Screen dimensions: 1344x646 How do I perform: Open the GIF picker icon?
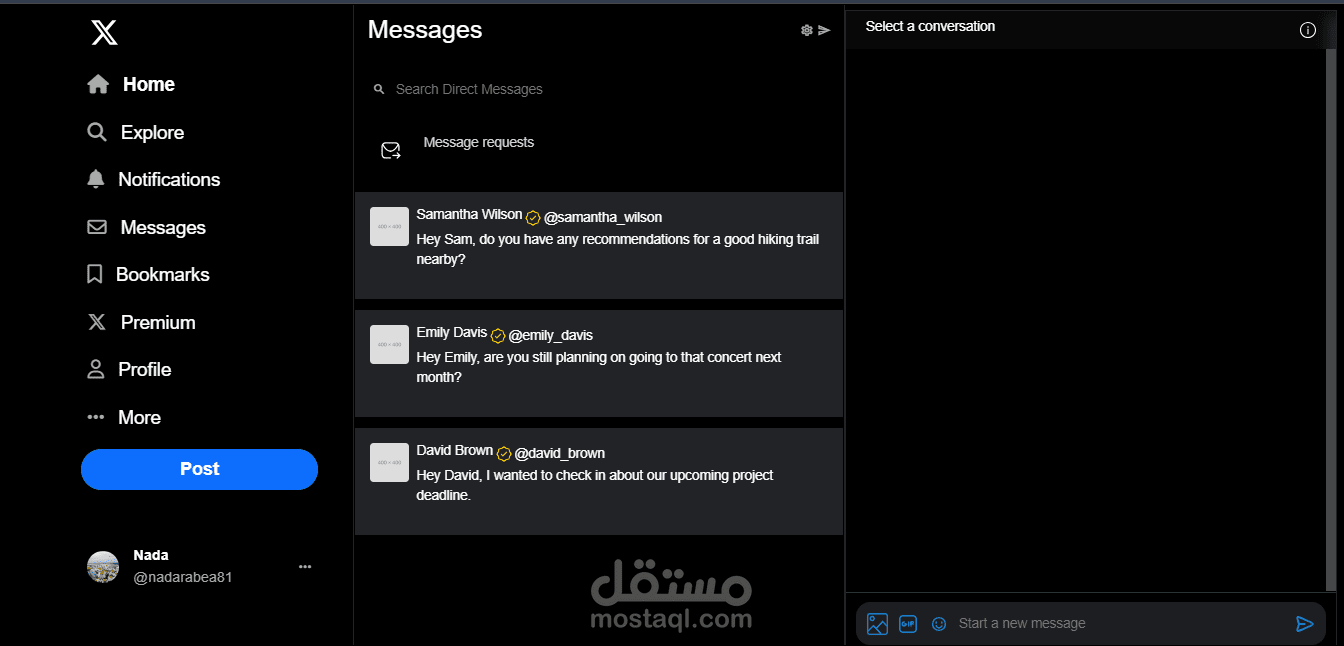[908, 624]
